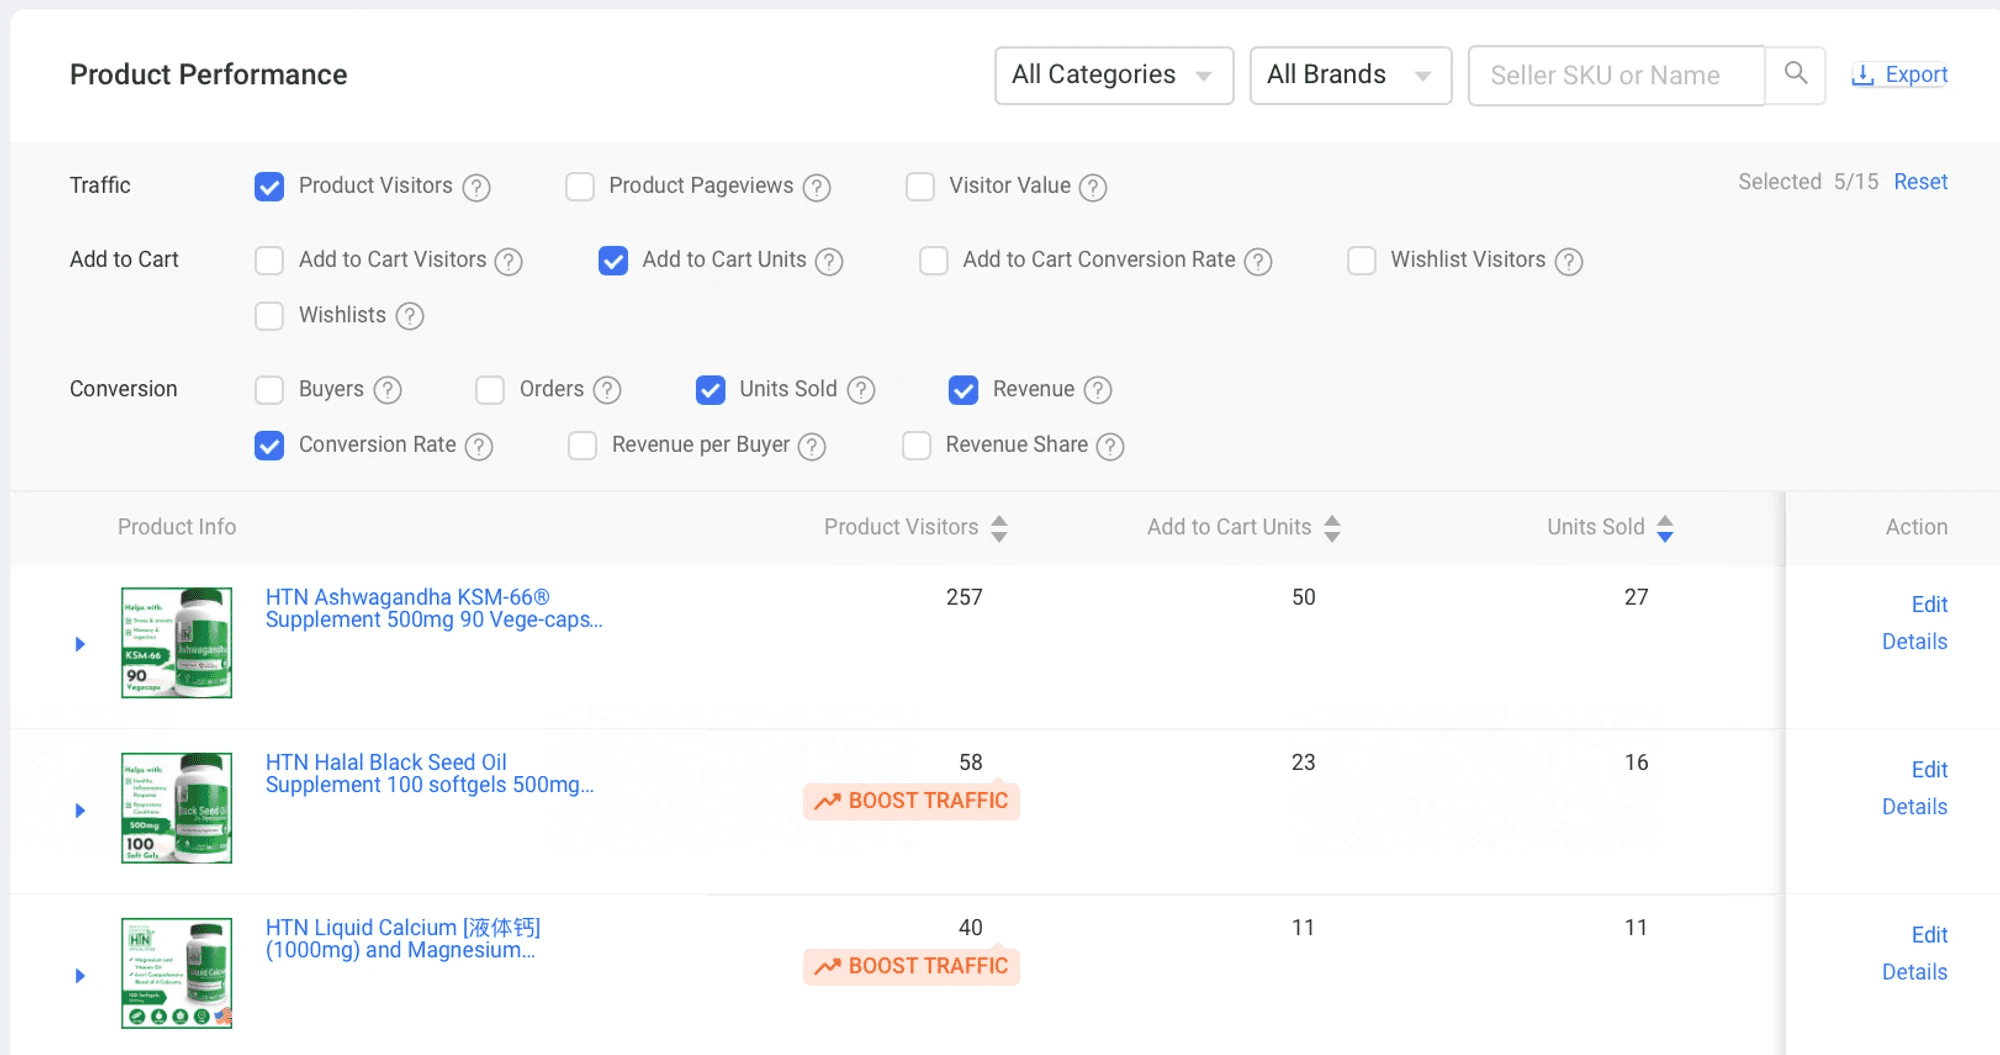The height and width of the screenshot is (1055, 2000).
Task: Click help icon beside Revenue Share
Action: click(x=1110, y=446)
